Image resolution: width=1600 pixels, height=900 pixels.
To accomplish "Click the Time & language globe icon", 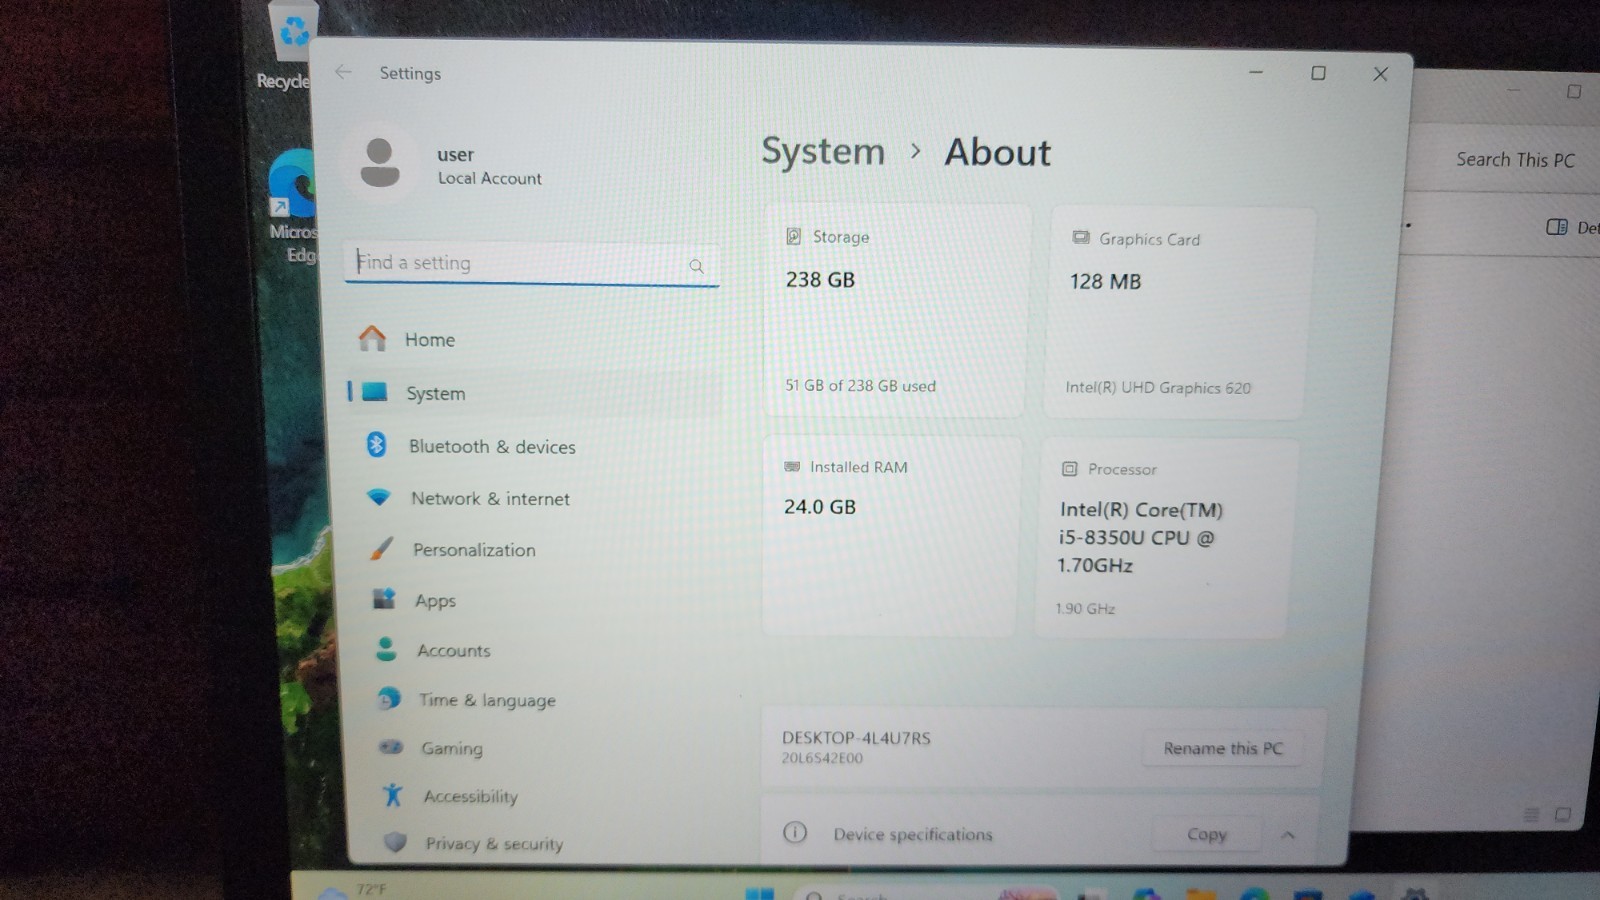I will (x=389, y=699).
